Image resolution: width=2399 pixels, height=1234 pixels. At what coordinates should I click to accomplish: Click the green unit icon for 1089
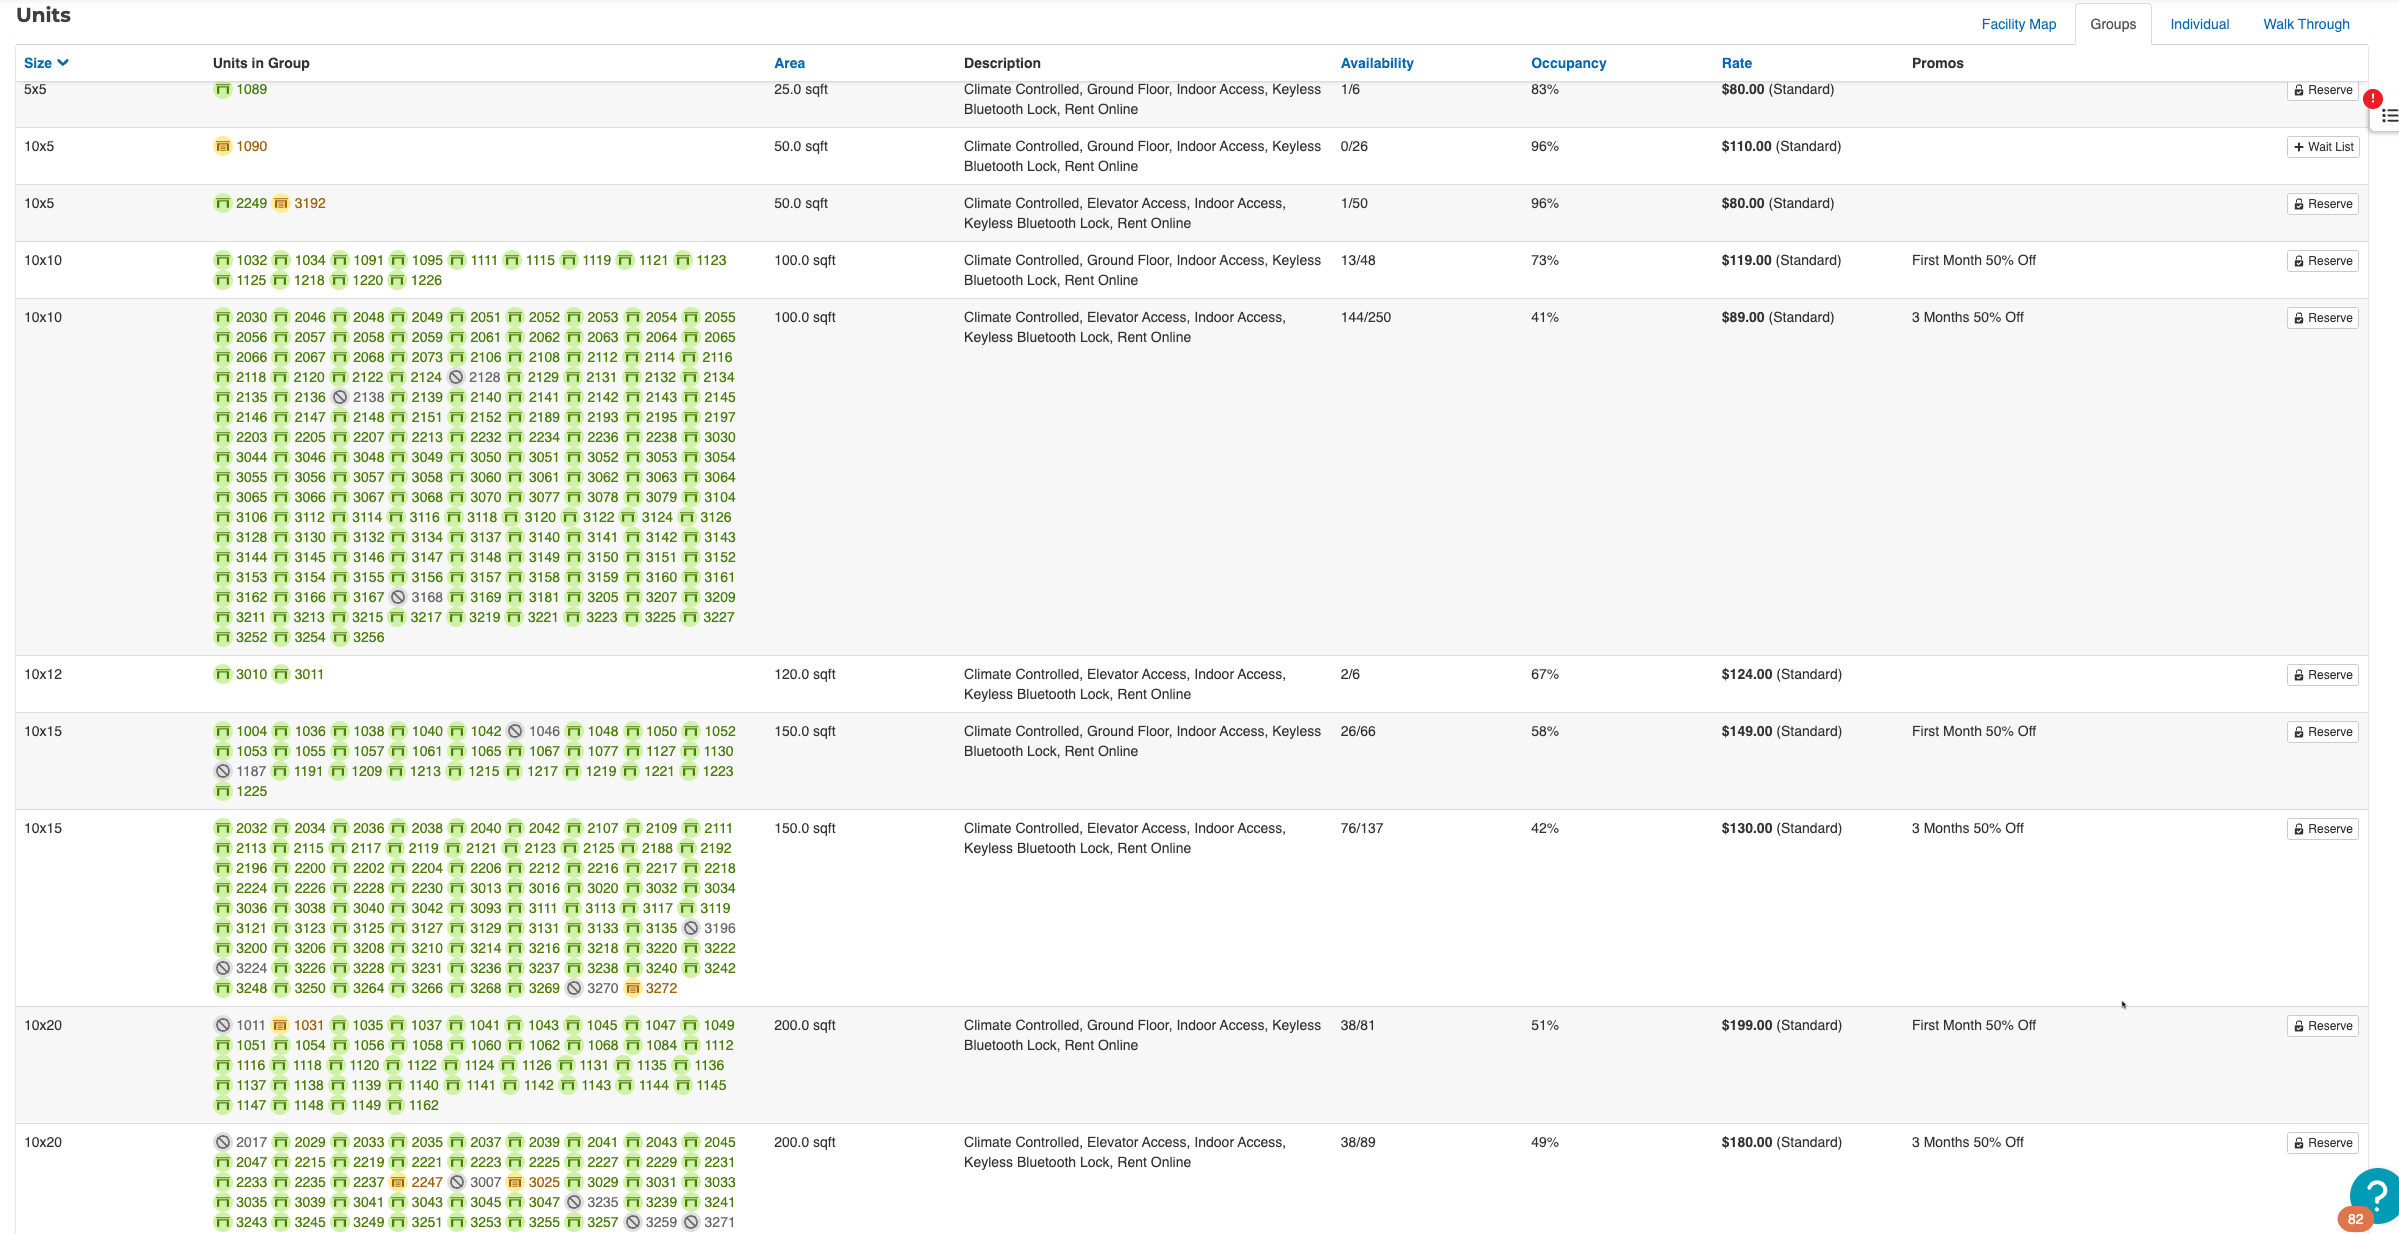tap(222, 90)
